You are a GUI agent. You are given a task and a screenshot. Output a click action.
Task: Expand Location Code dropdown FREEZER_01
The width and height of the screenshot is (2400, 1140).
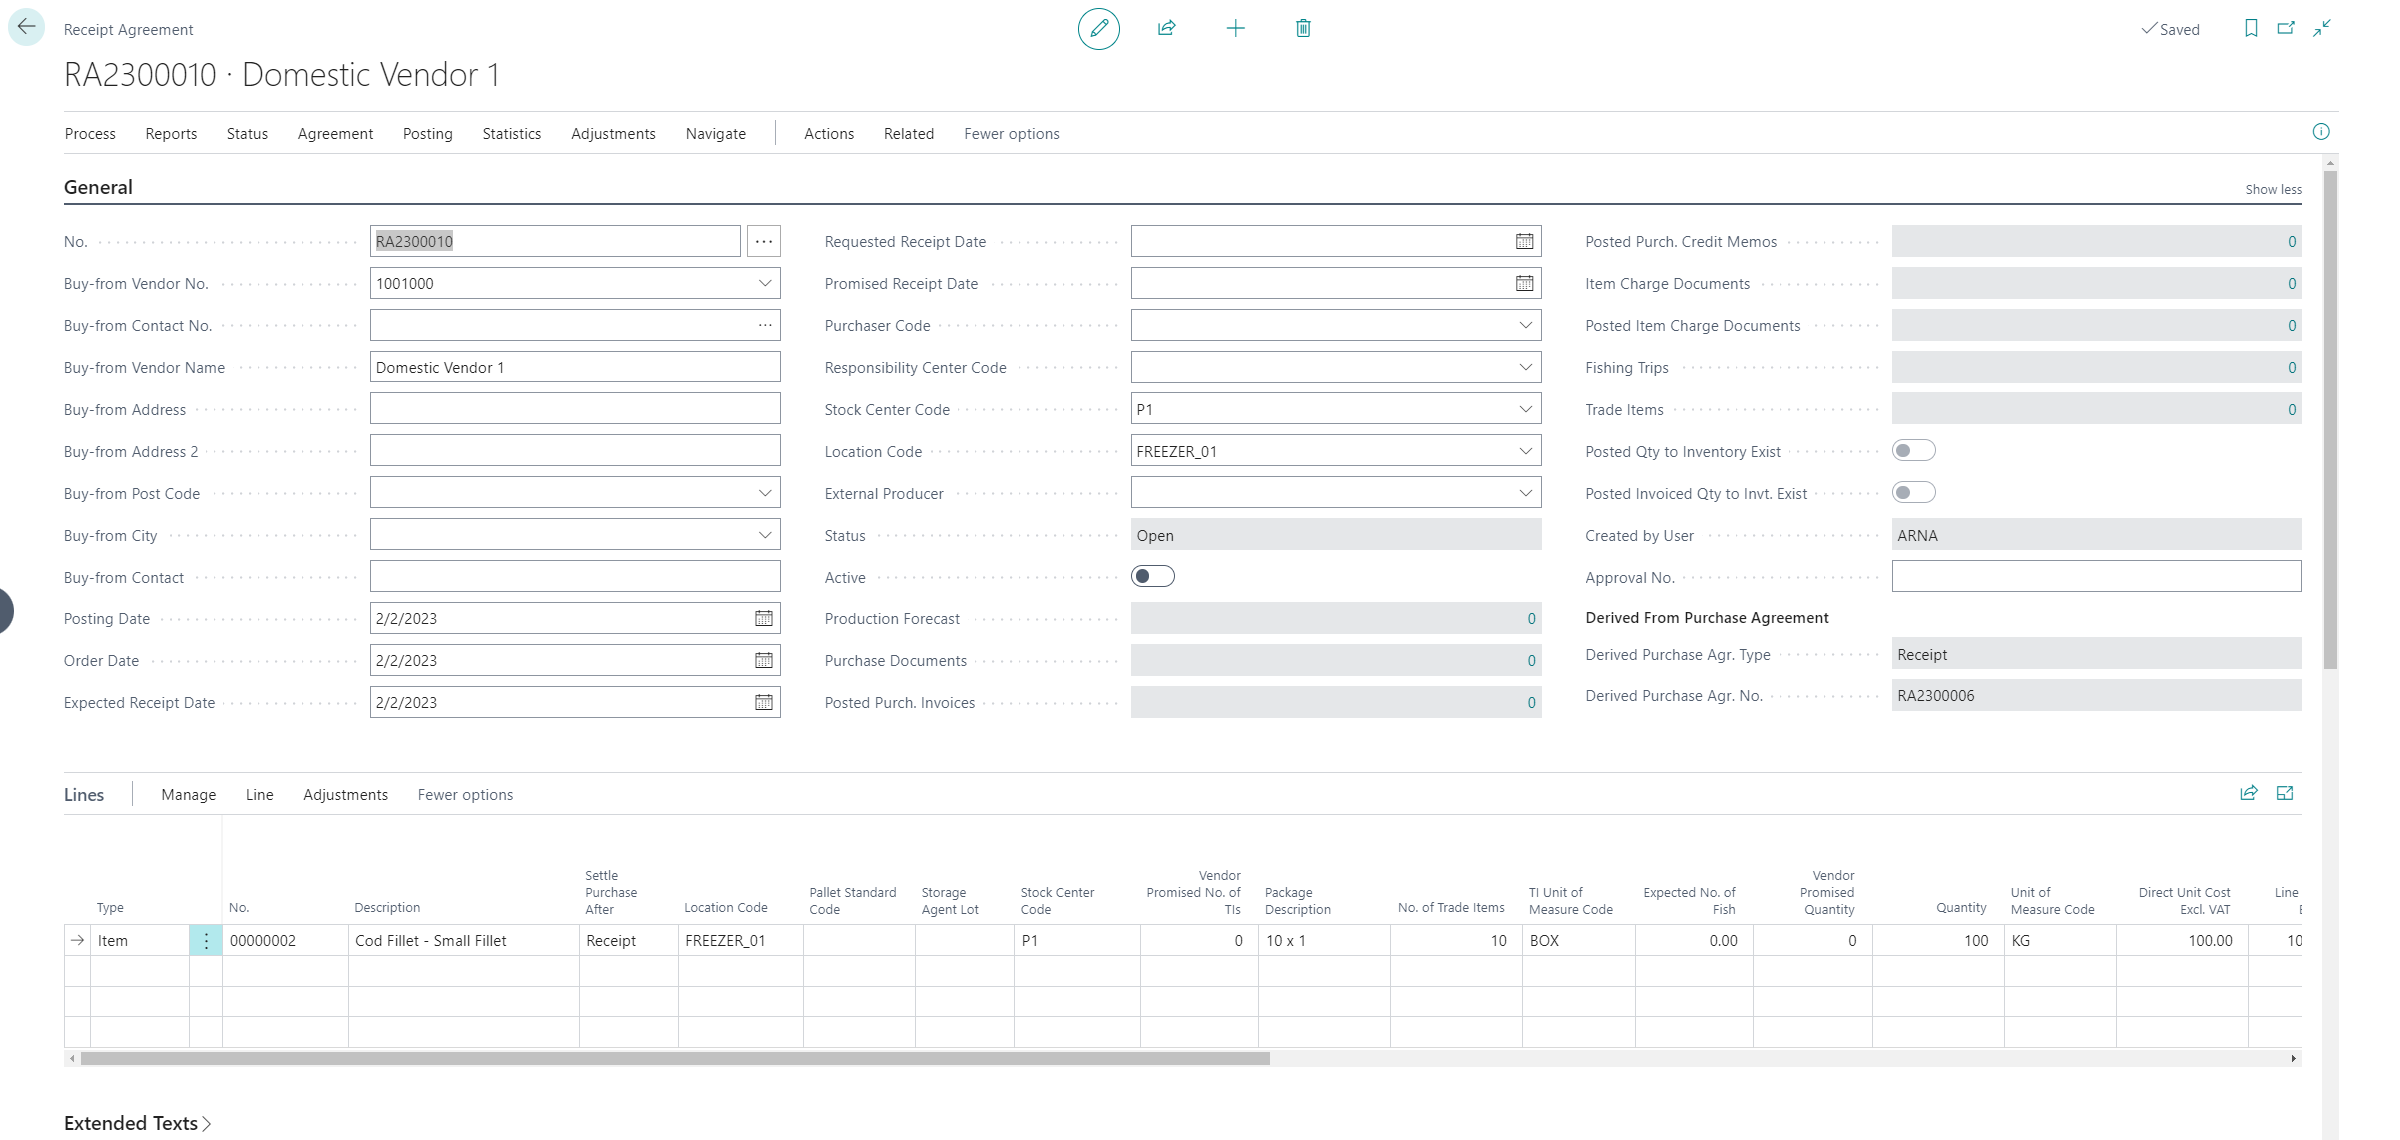click(1525, 452)
